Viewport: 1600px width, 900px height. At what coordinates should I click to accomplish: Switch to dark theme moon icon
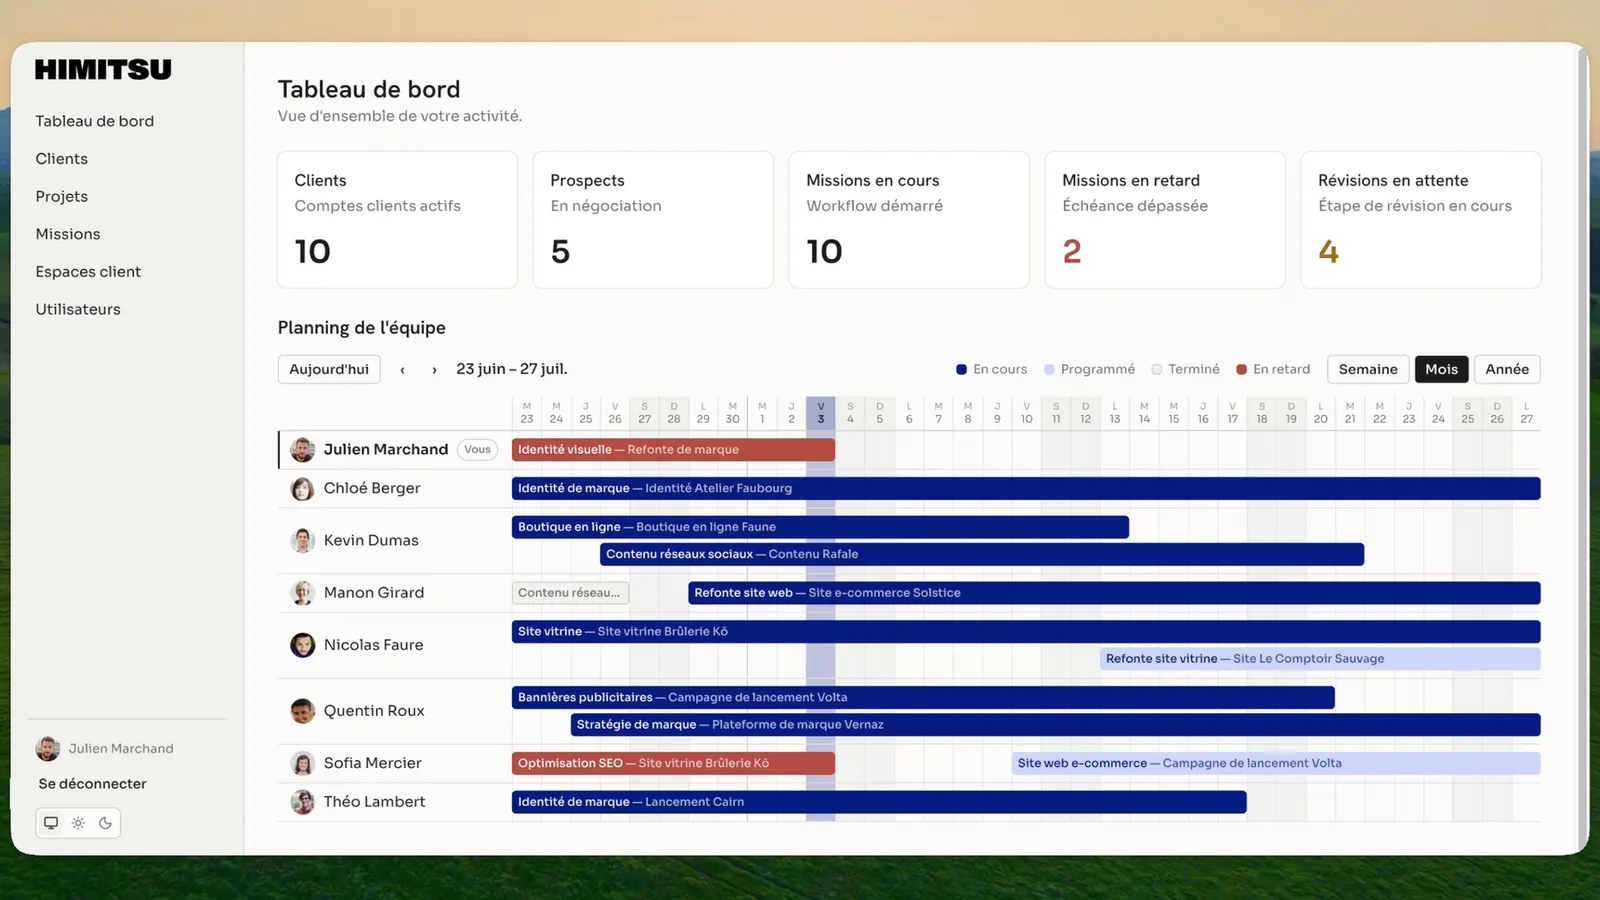click(105, 823)
